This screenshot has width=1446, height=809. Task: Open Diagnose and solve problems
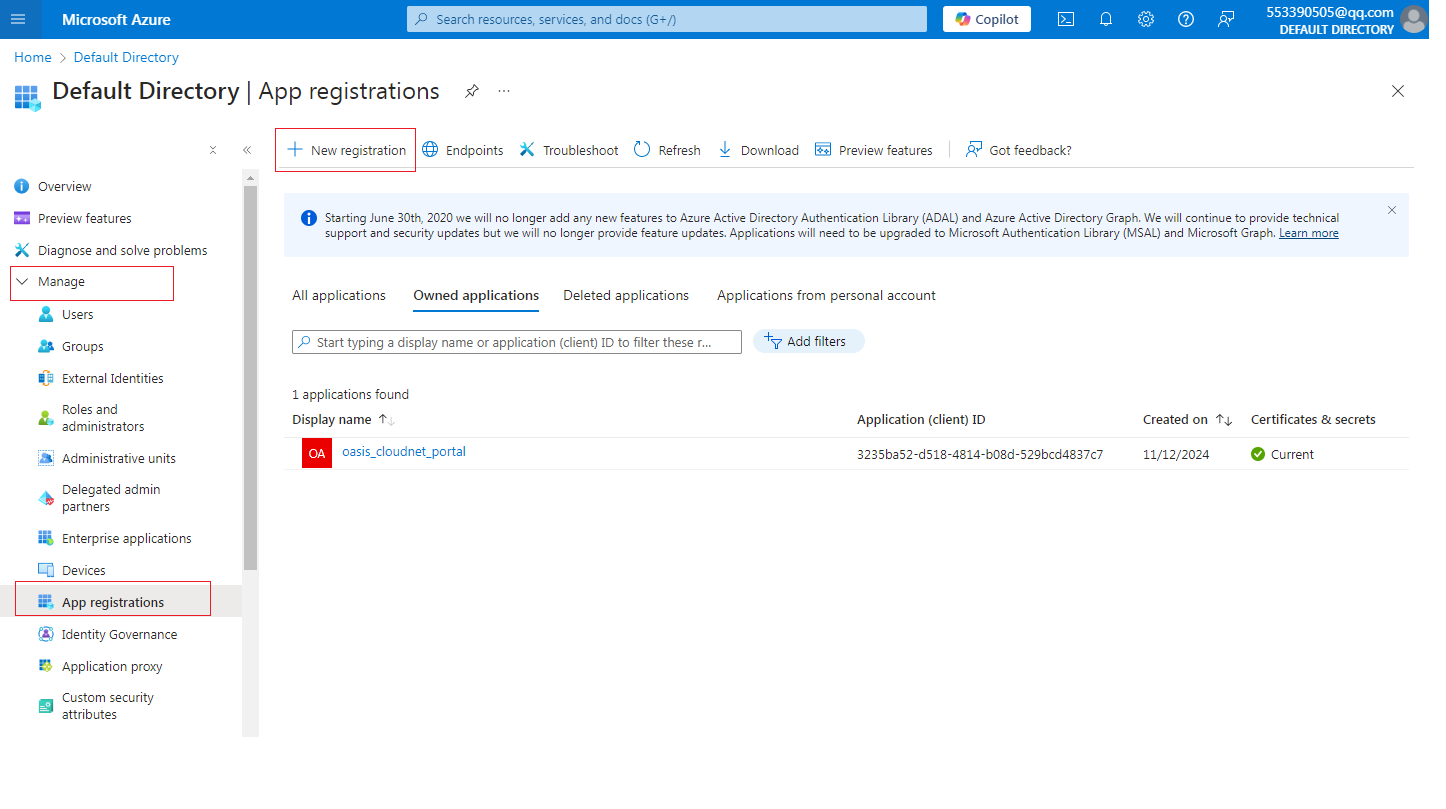[121, 250]
